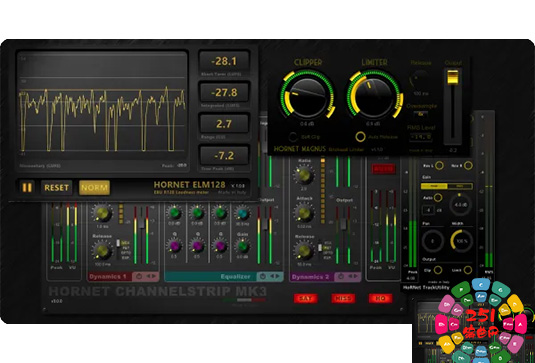Click the Dynamics 1 Release knob
This screenshot has height=363, width=535.
point(102,251)
